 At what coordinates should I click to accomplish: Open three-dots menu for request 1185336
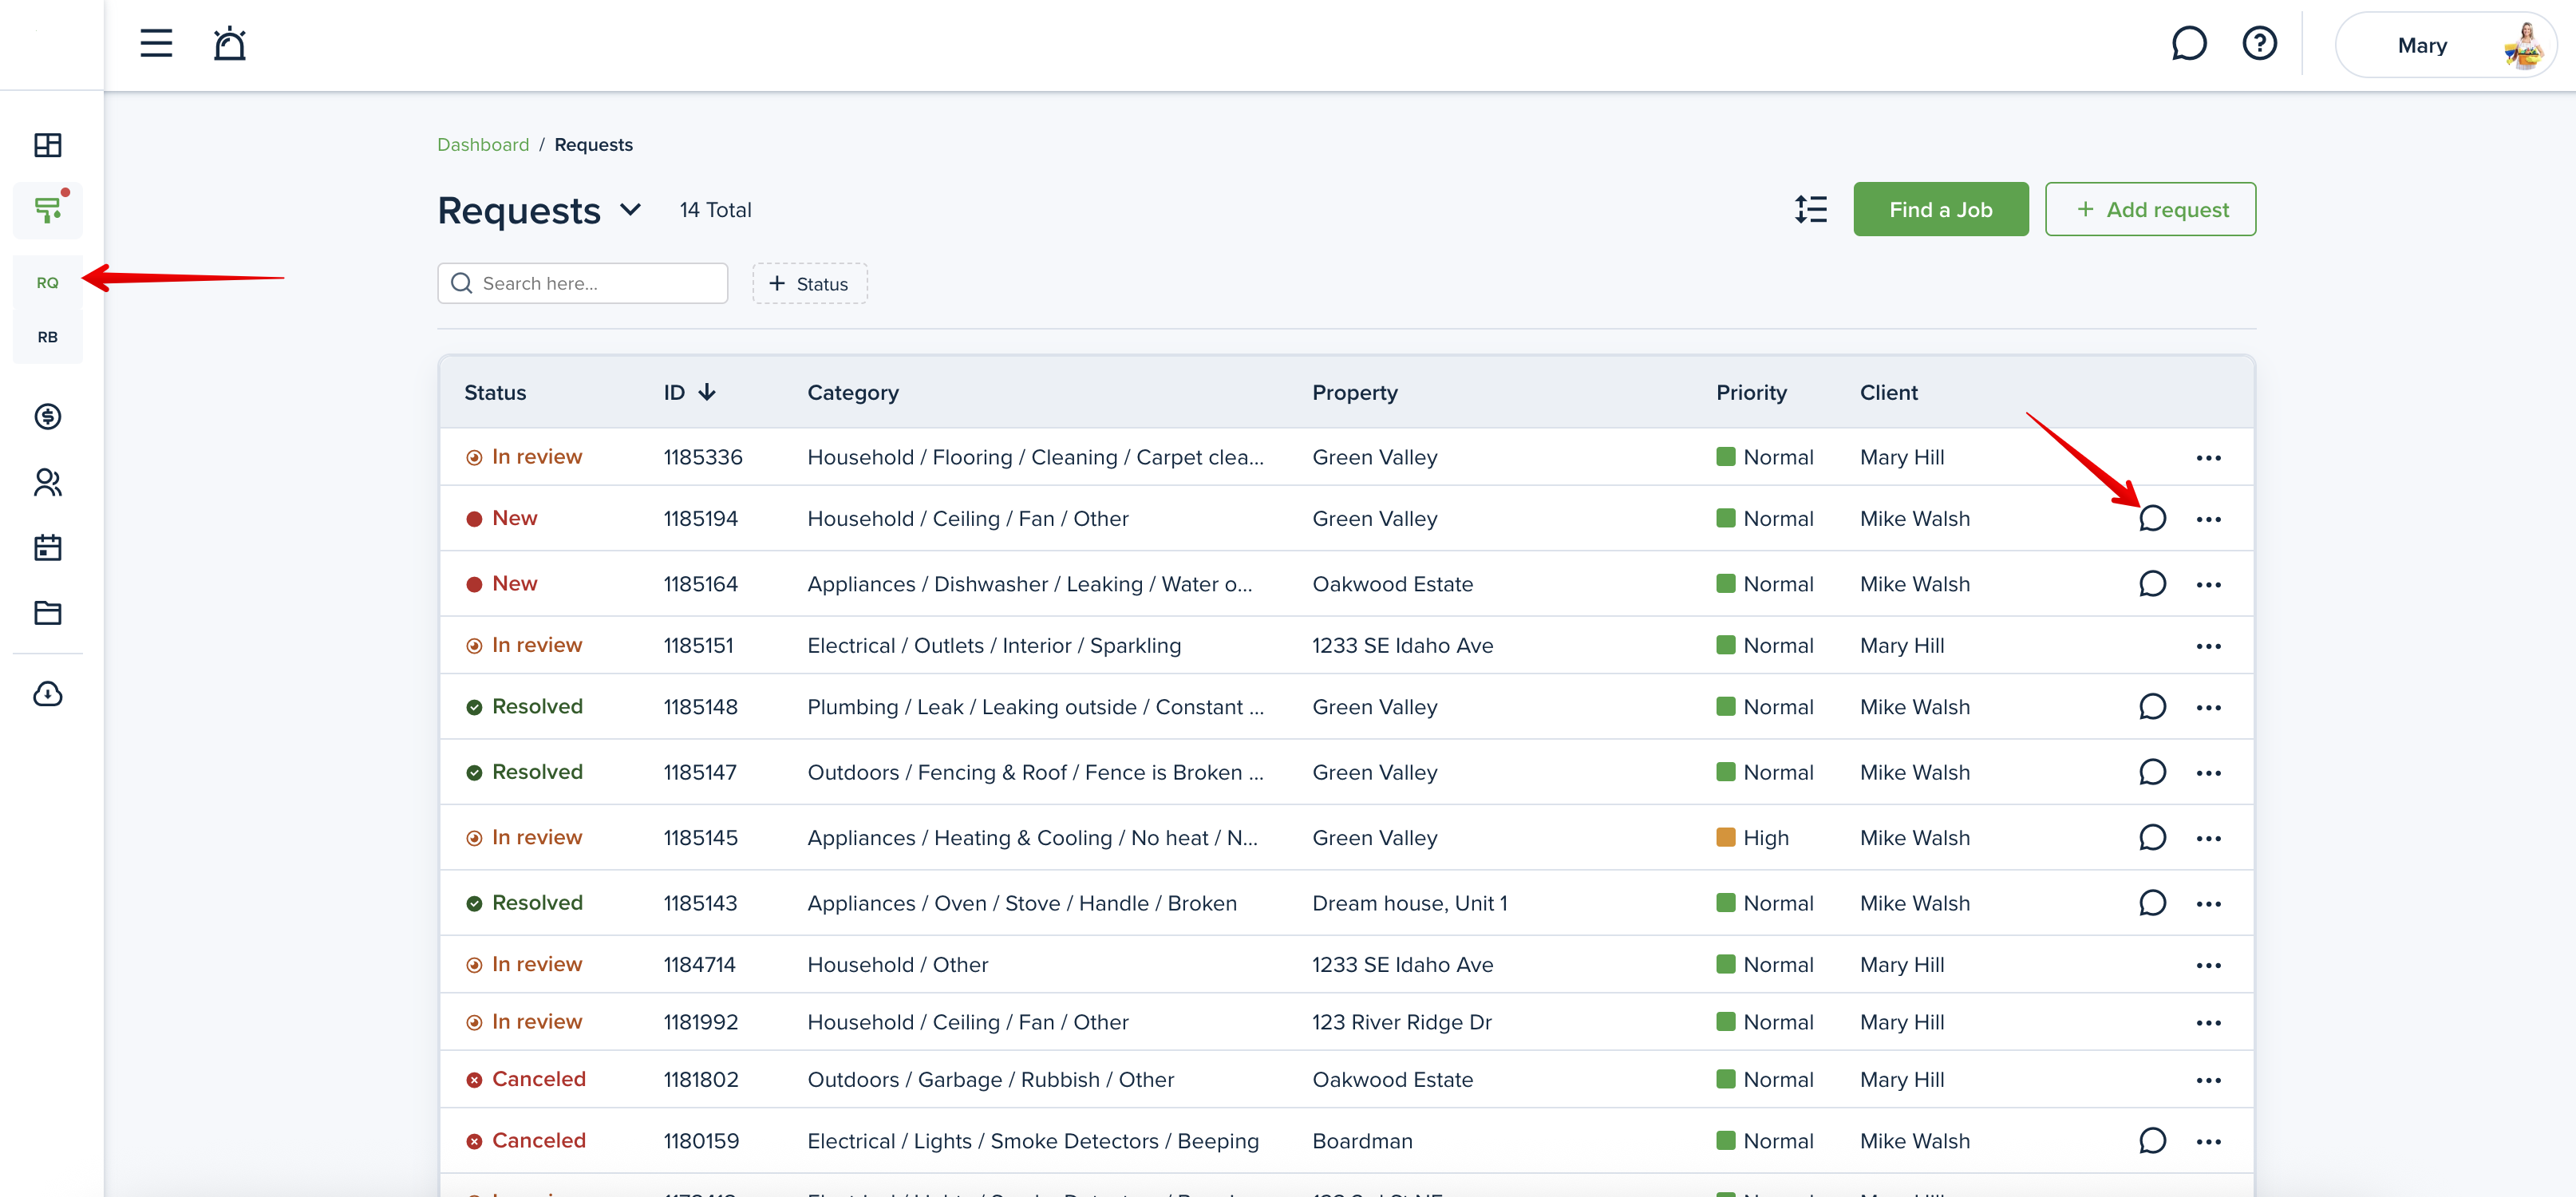coord(2208,458)
